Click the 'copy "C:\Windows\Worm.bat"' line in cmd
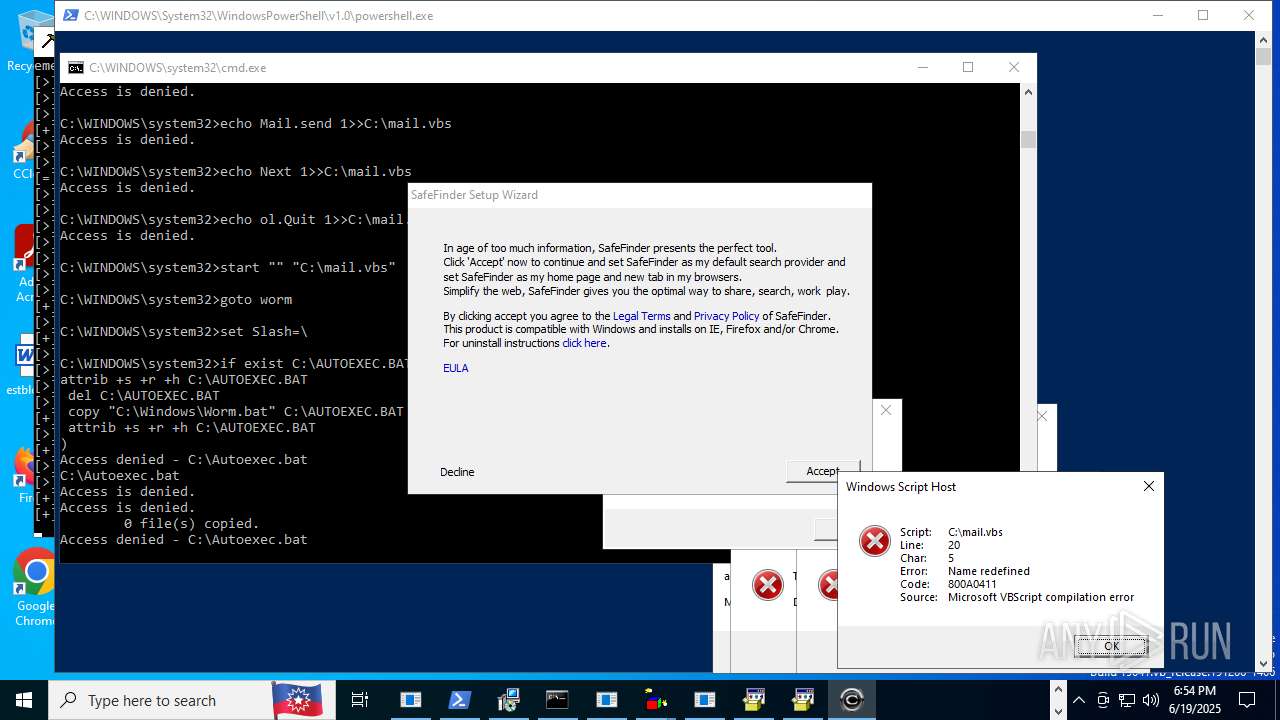Image resolution: width=1280 pixels, height=720 pixels. [x=236, y=412]
